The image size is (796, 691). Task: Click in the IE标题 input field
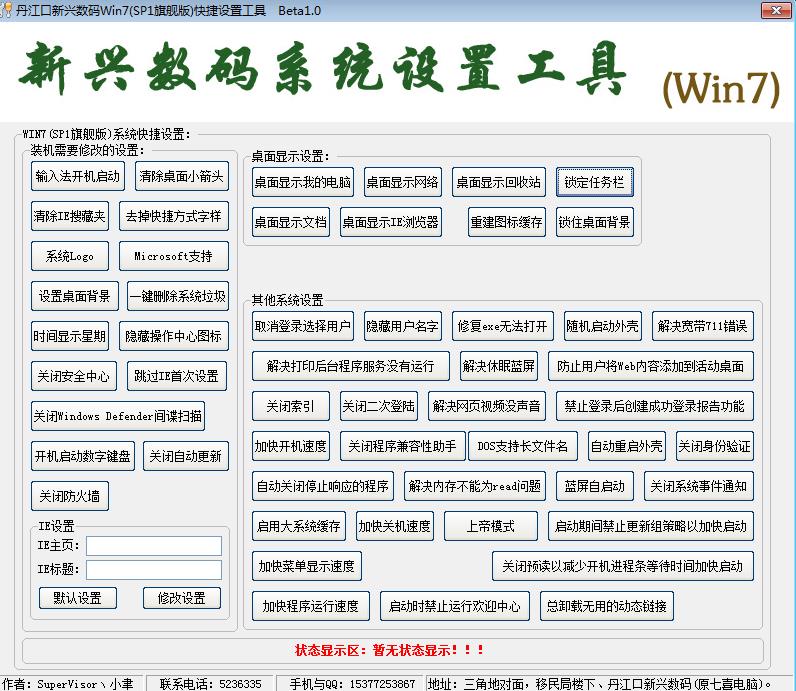pos(154,570)
